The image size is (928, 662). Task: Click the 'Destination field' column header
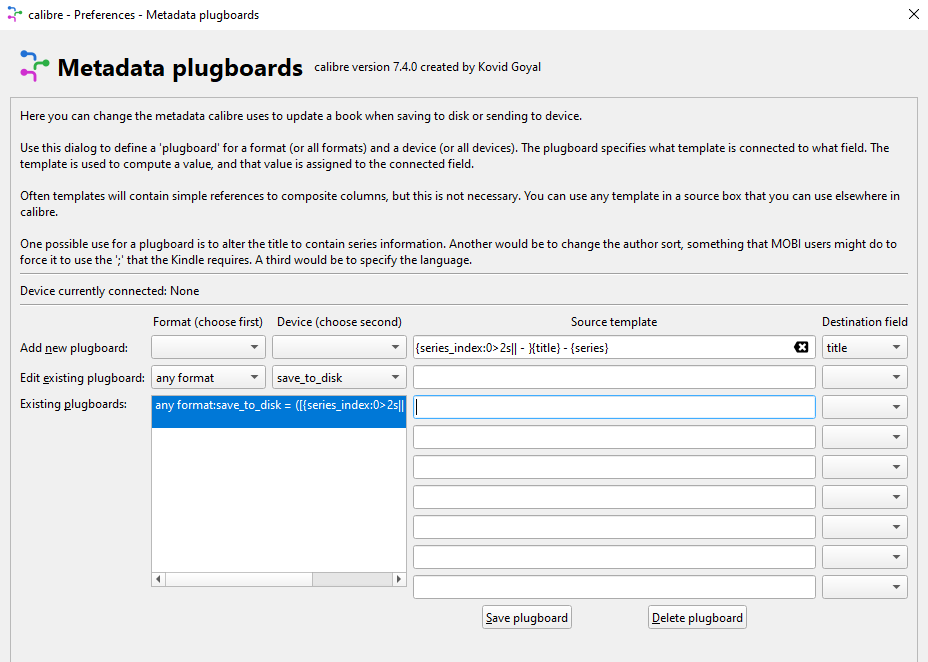864,322
